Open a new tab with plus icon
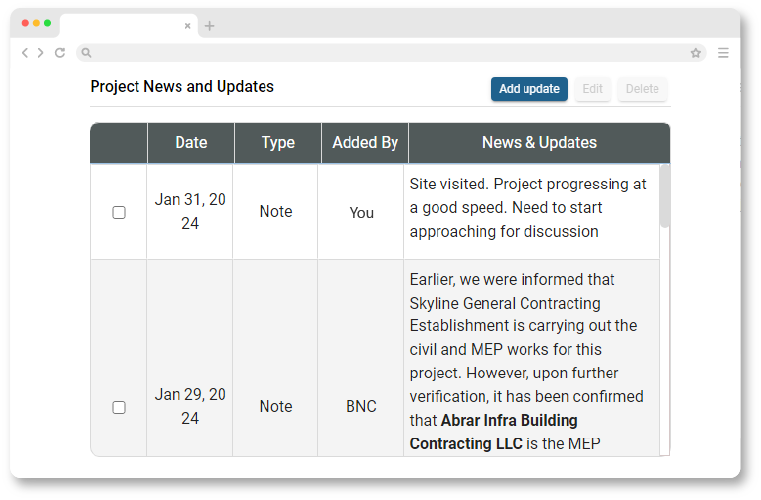The width and height of the screenshot is (761, 500). tap(209, 26)
